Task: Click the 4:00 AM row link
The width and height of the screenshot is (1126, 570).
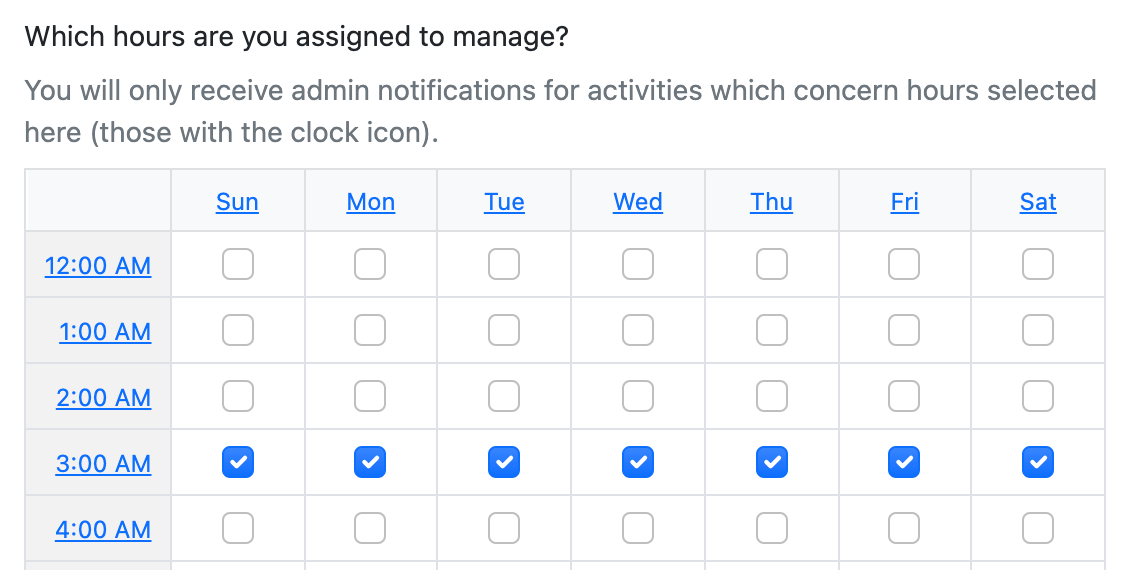Action: click(x=103, y=530)
